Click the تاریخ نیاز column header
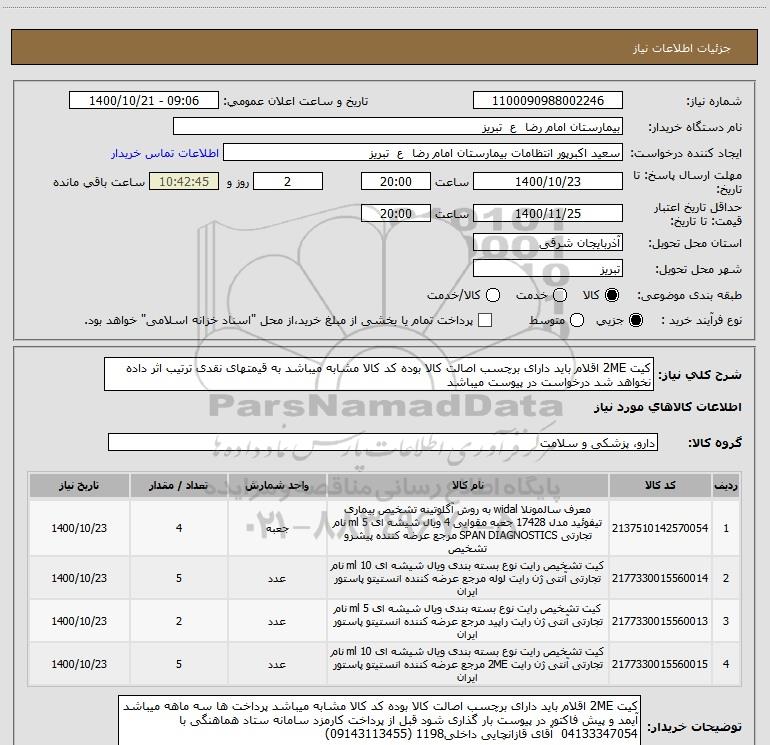 [79, 485]
